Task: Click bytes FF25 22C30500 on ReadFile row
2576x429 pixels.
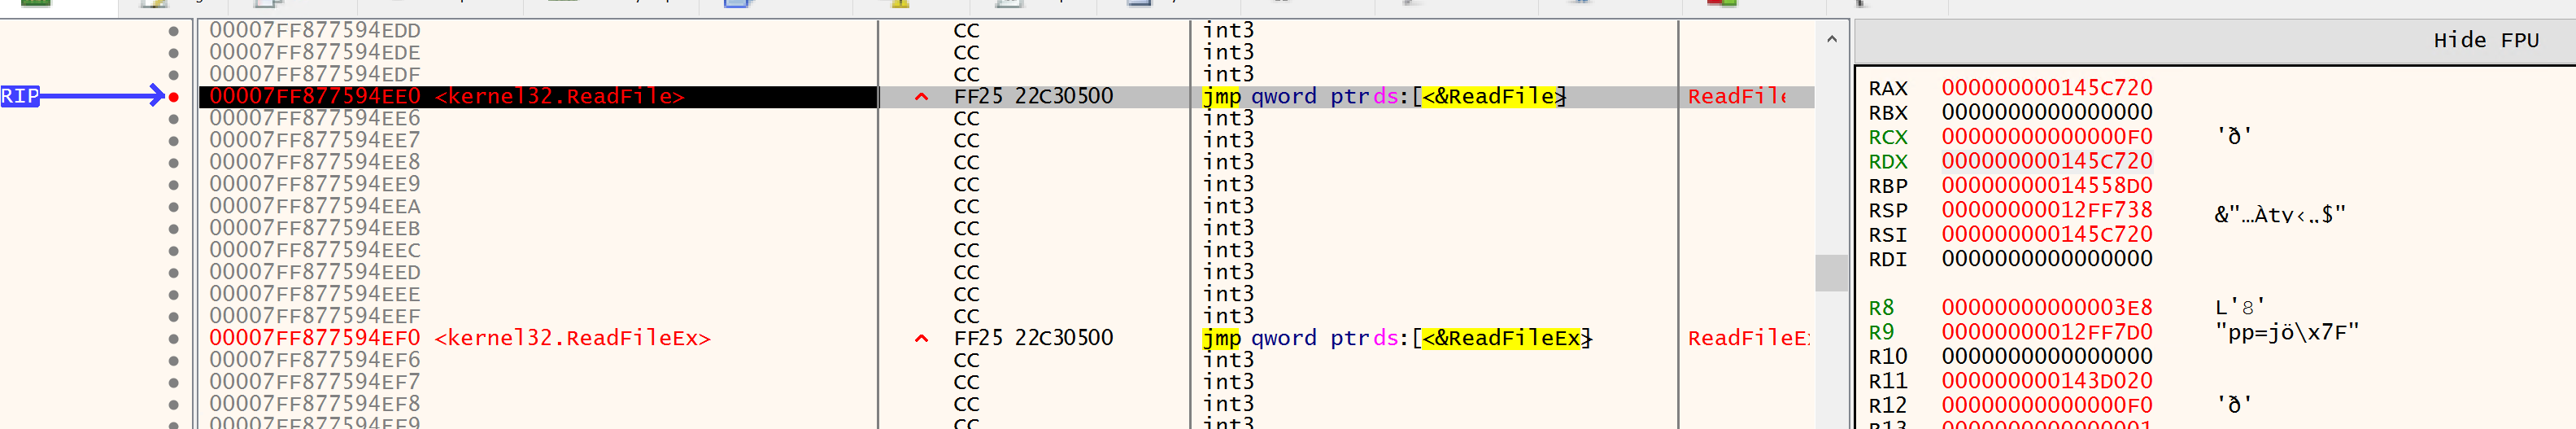Action: point(1033,97)
